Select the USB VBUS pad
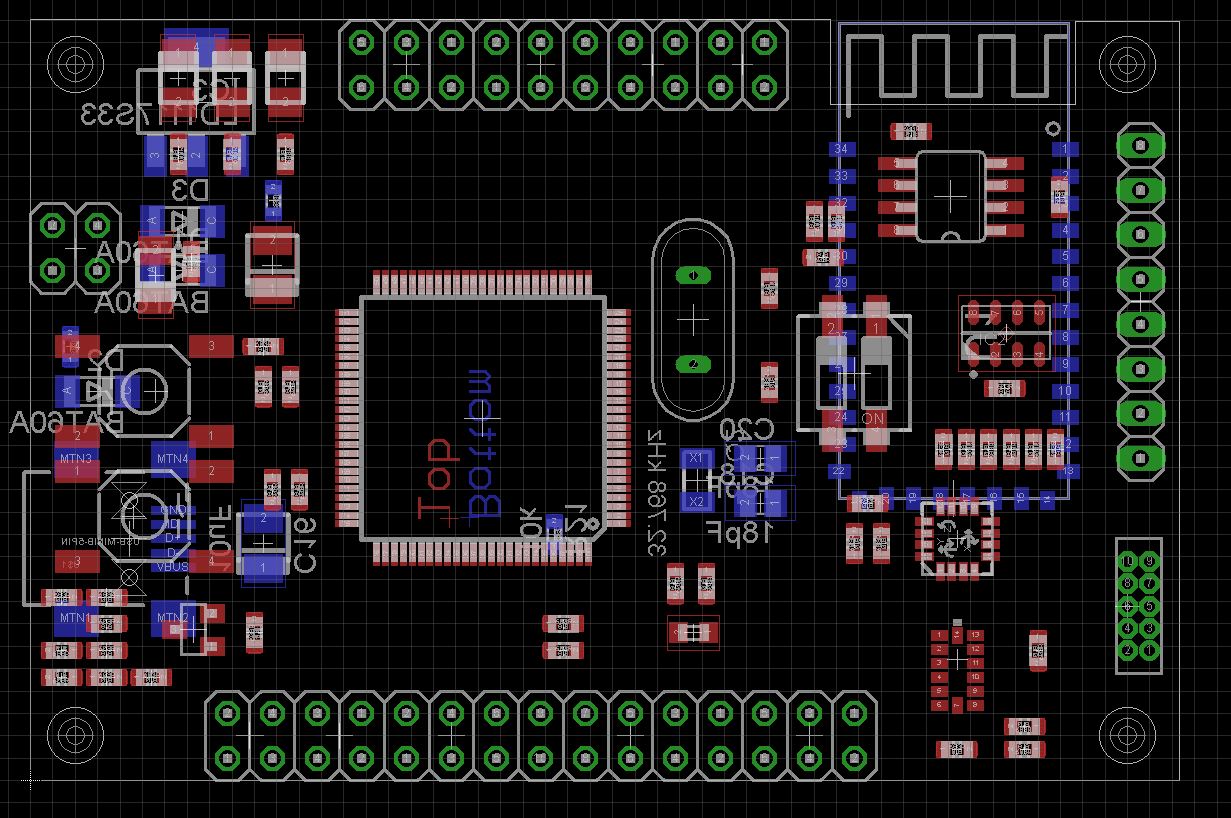 click(x=173, y=566)
